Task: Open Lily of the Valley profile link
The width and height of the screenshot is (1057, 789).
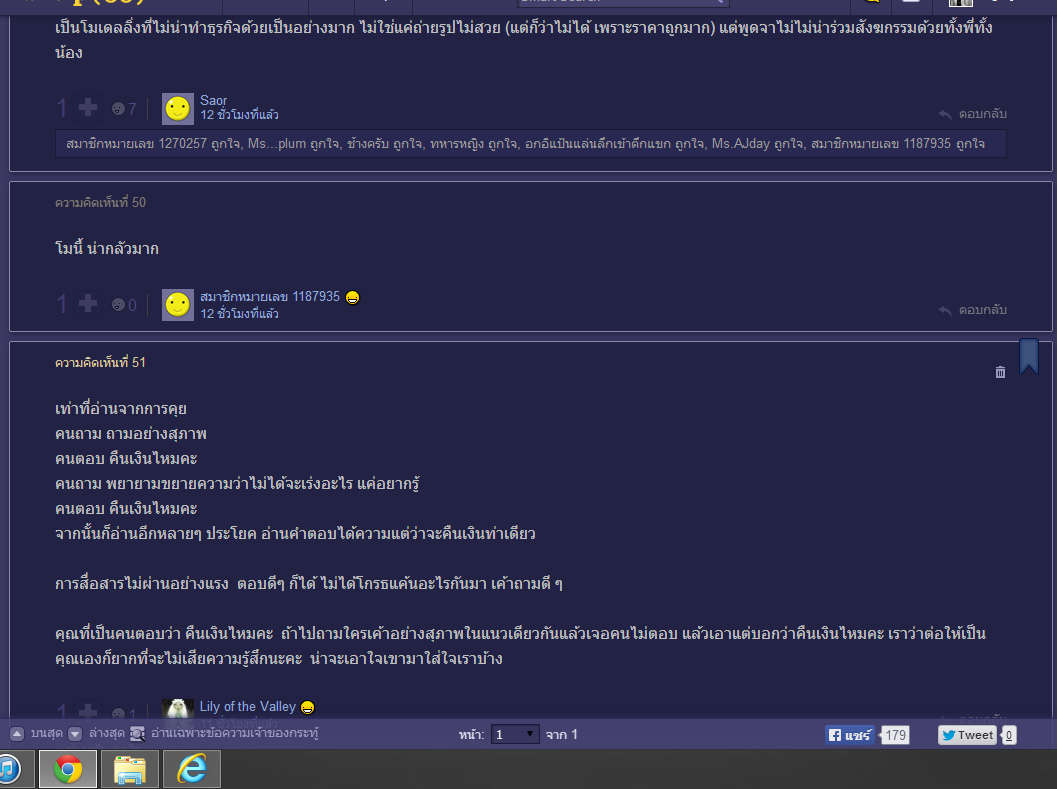Action: tap(247, 706)
